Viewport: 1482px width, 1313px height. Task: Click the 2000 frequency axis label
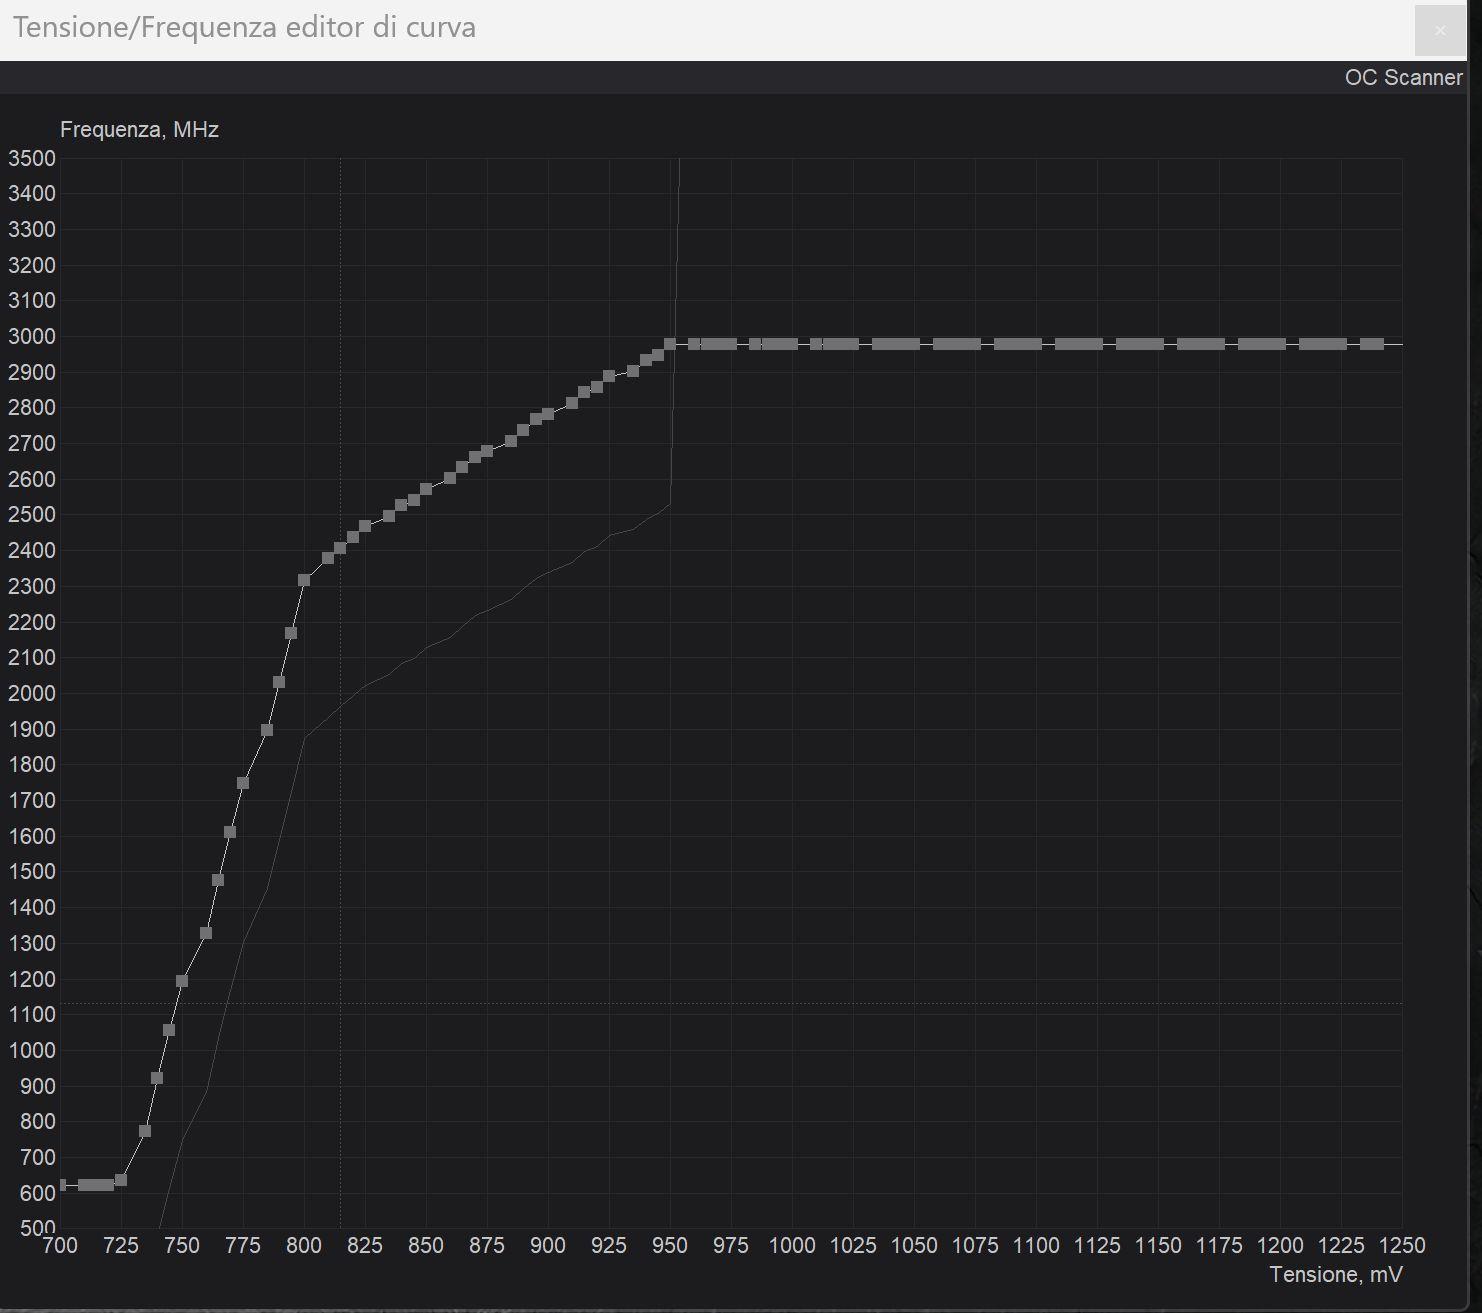click(32, 693)
